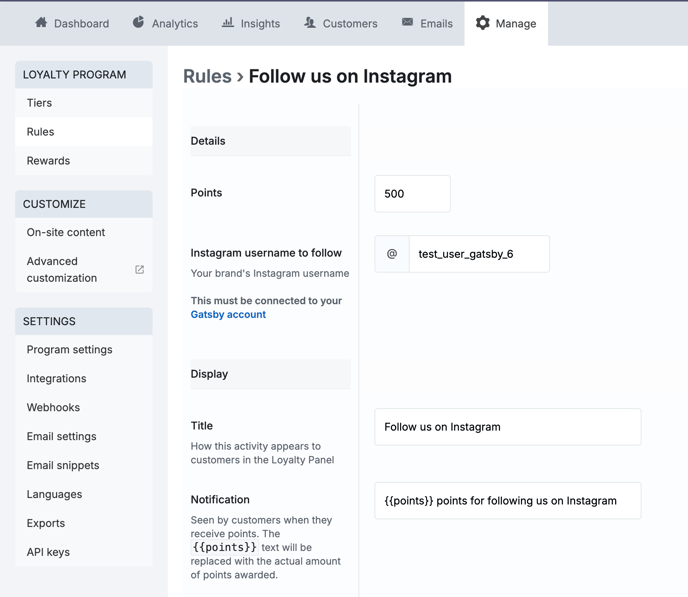Screen dimensions: 688x597
Task: Click the Insights bar chart icon
Action: pos(228,23)
